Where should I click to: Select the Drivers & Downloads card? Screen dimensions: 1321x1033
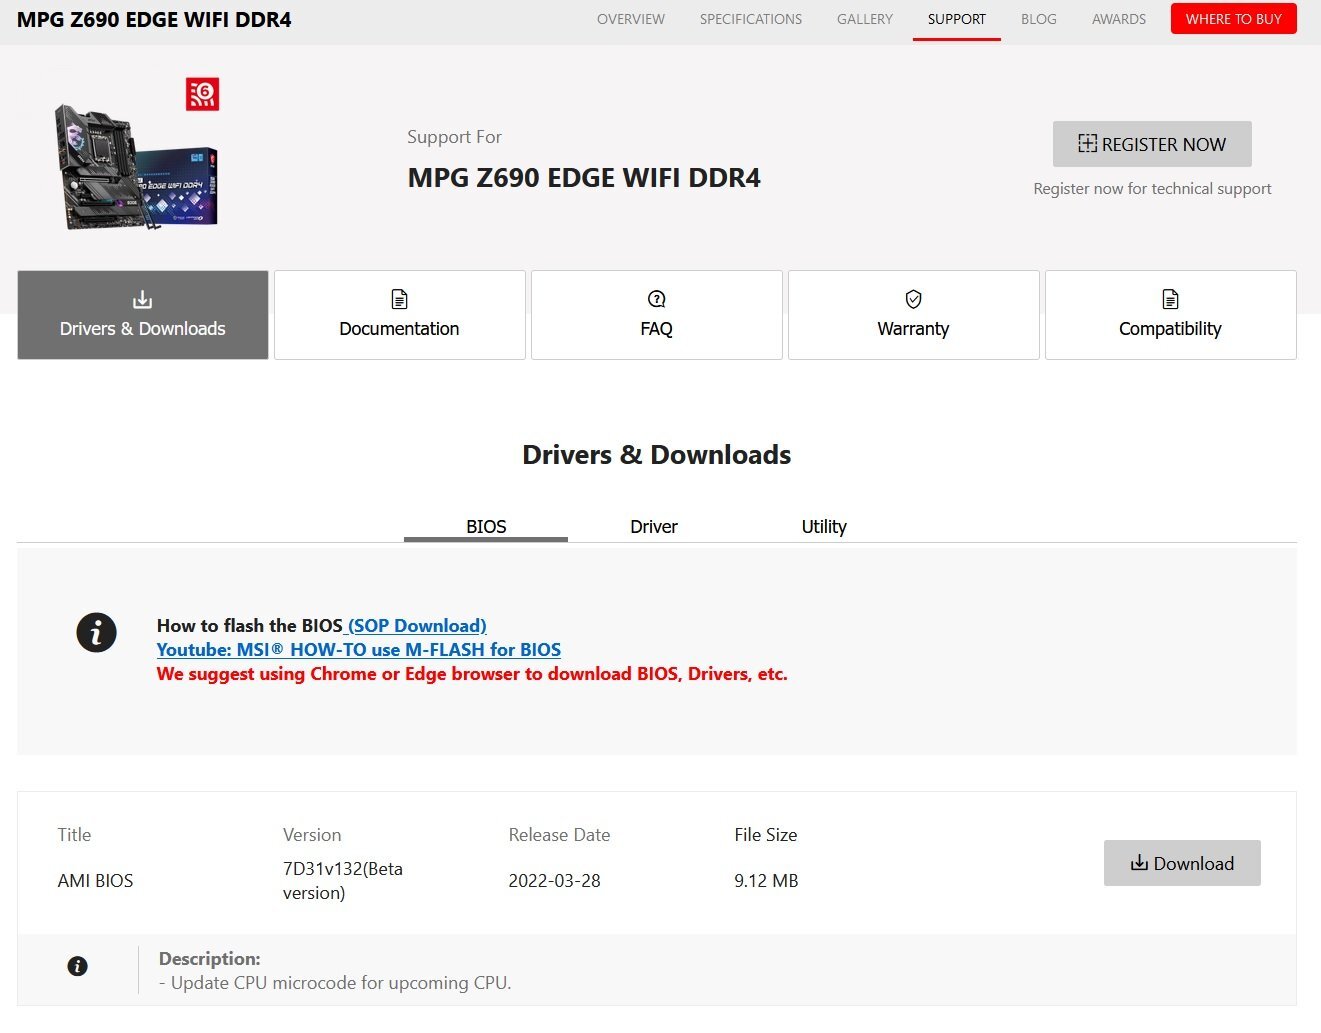click(x=143, y=315)
